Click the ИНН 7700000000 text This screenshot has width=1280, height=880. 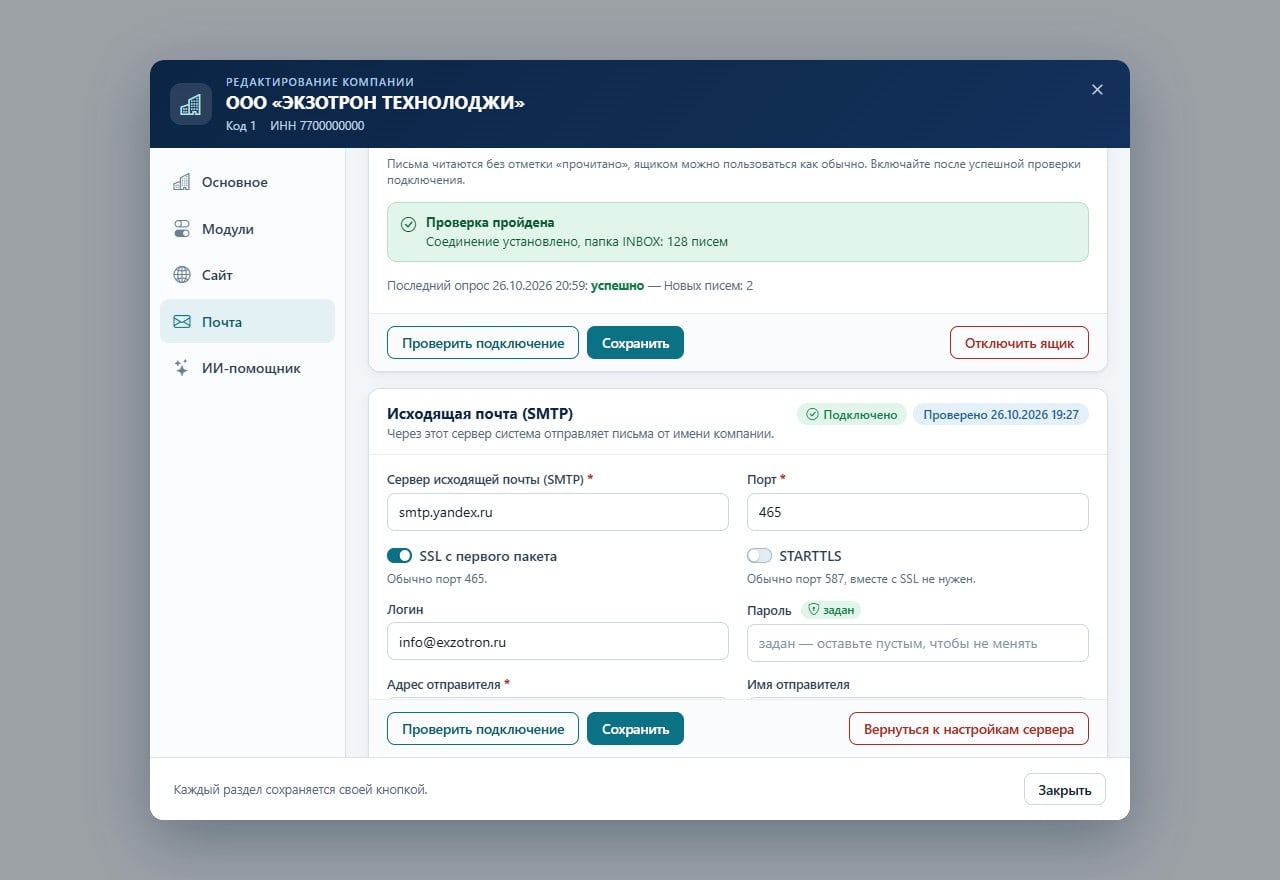click(317, 126)
